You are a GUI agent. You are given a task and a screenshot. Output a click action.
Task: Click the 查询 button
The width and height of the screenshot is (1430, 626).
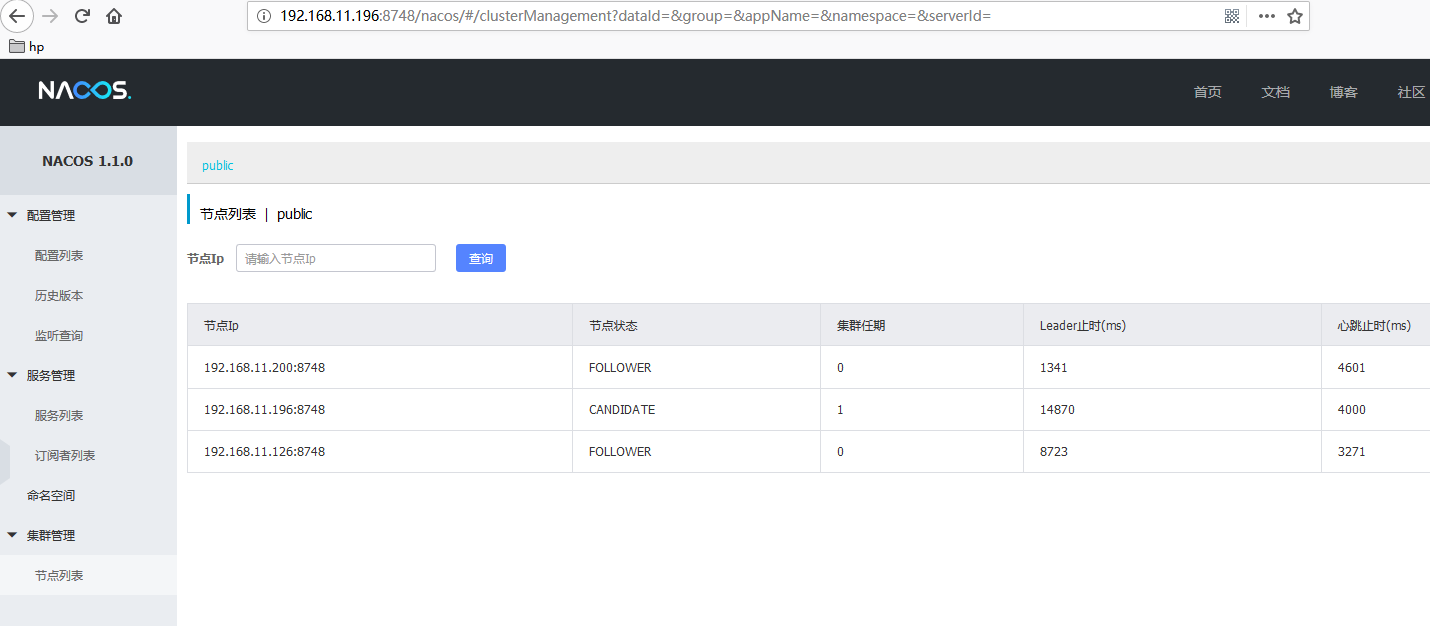coord(481,258)
